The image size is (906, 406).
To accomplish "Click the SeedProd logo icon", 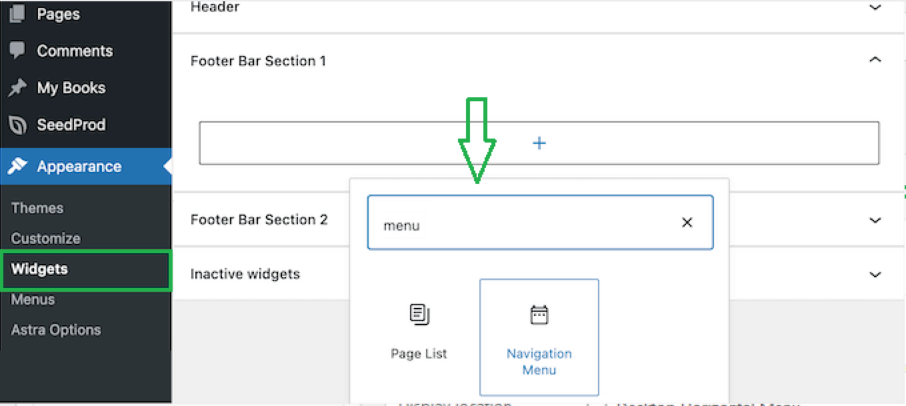I will click(17, 125).
